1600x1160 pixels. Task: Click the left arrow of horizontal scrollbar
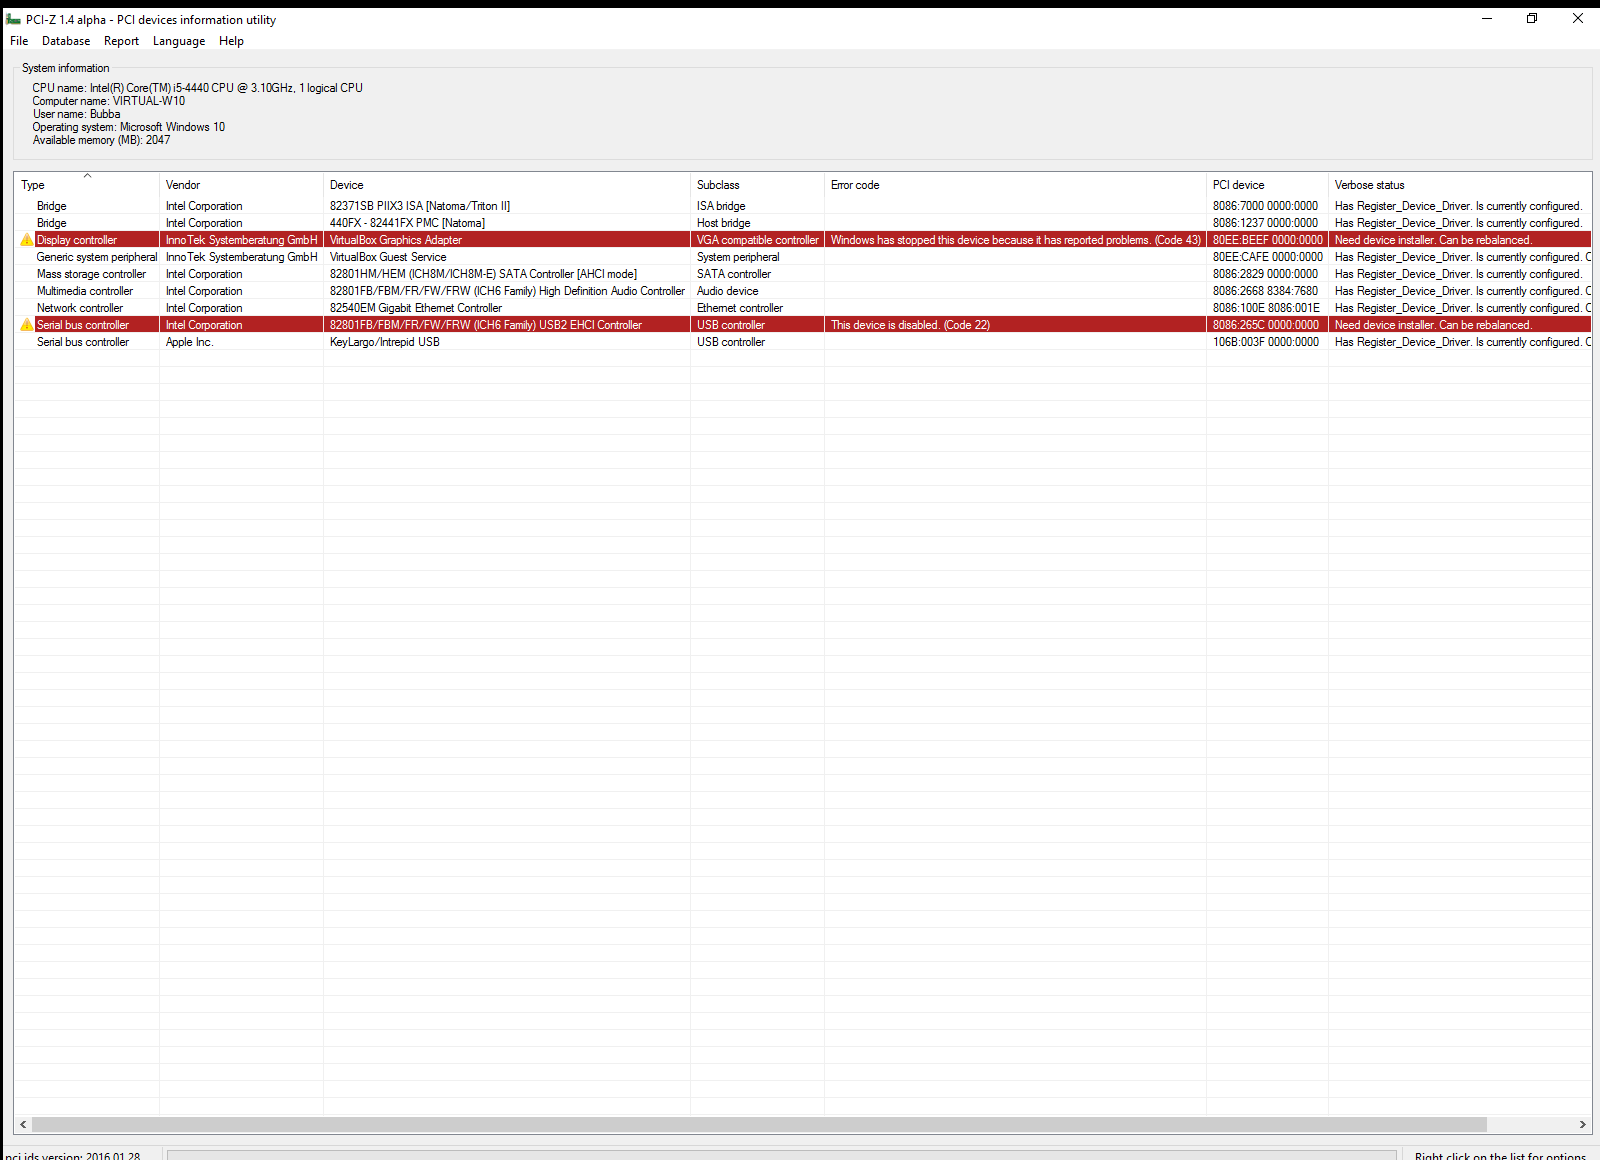click(23, 1124)
